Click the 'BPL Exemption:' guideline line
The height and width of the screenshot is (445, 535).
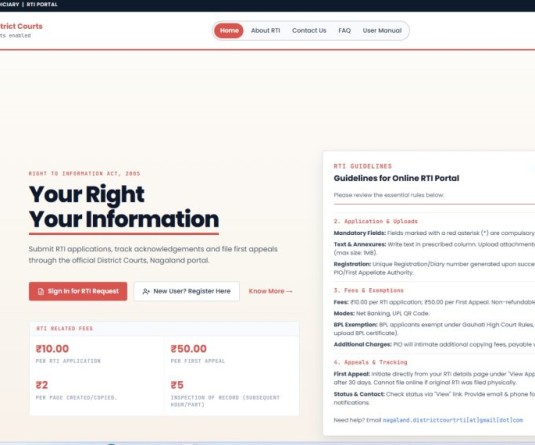(434, 329)
